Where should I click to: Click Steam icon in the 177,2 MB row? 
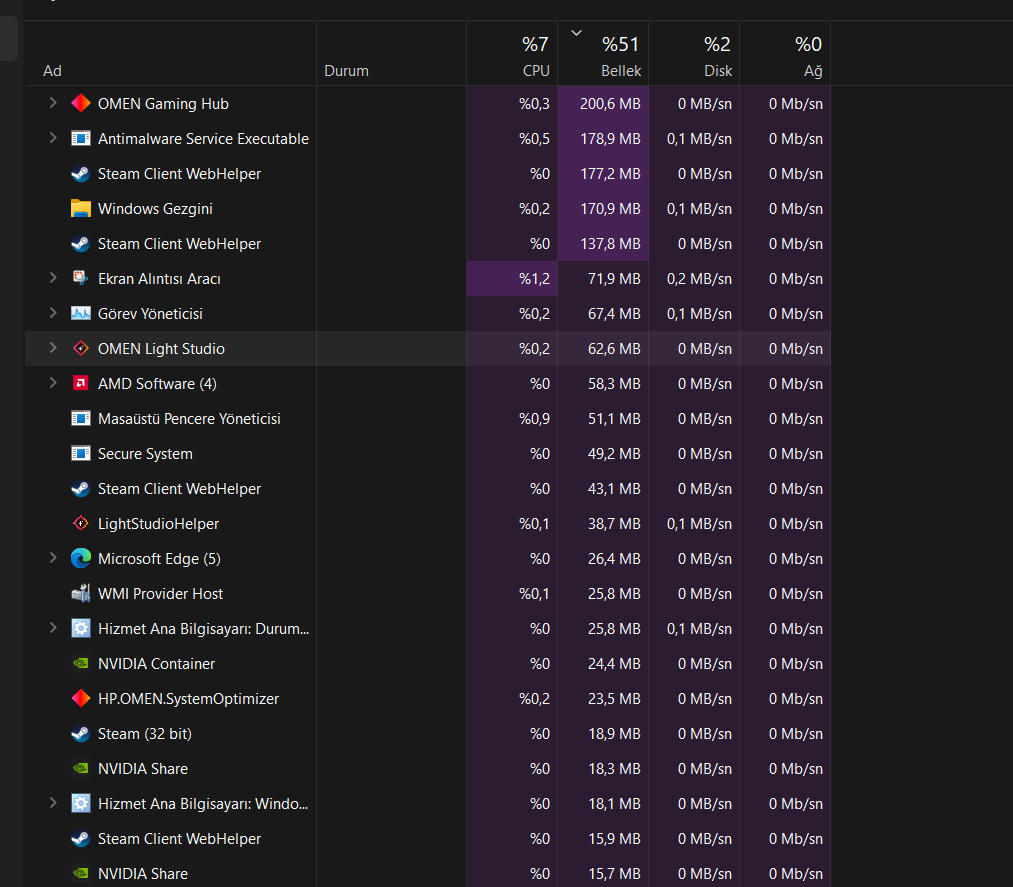pos(81,173)
